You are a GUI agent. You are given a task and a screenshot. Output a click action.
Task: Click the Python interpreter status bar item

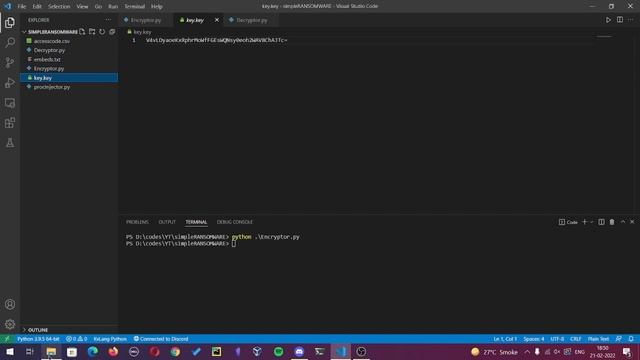[x=38, y=339]
